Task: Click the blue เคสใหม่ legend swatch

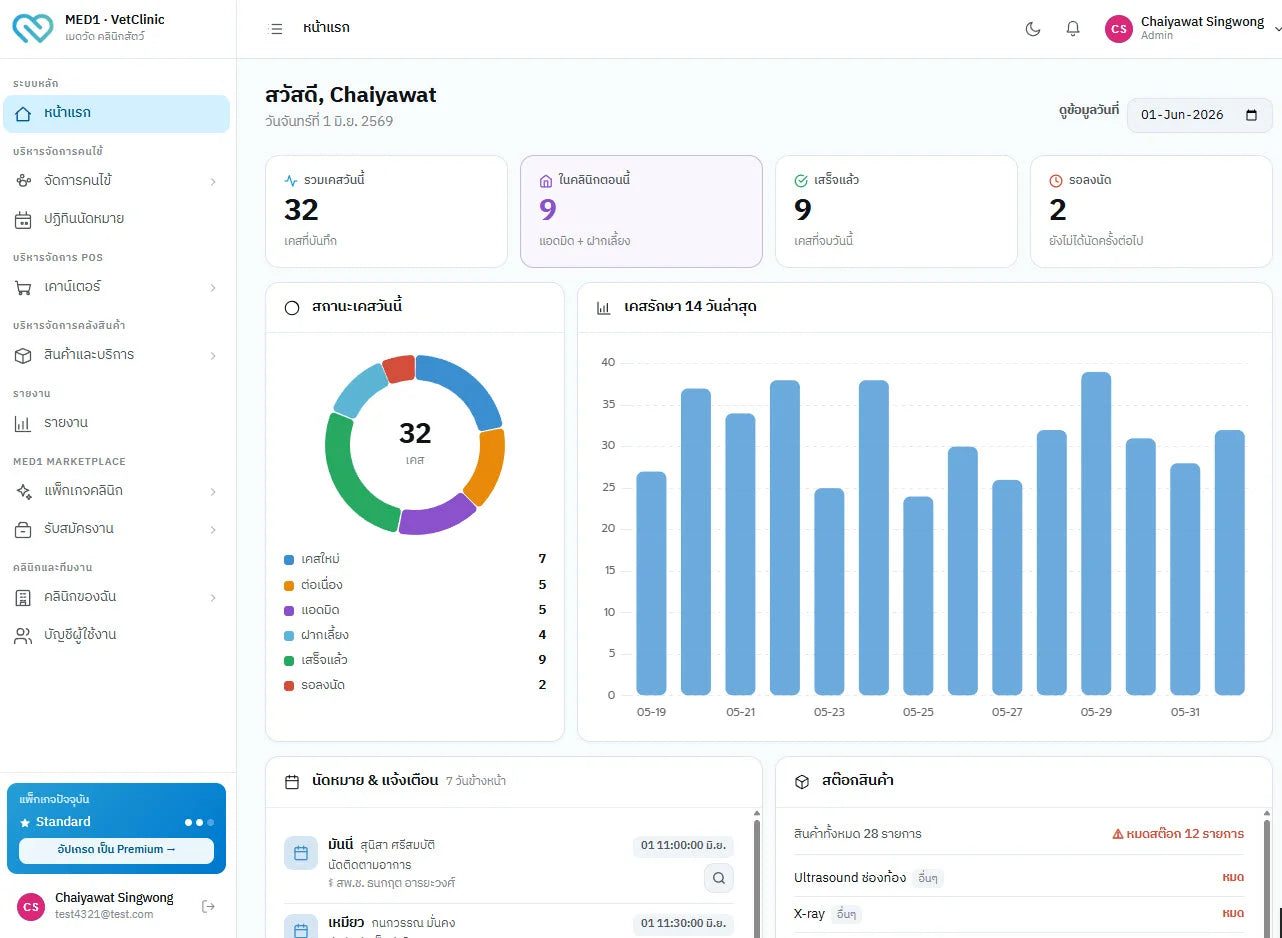Action: [289, 560]
